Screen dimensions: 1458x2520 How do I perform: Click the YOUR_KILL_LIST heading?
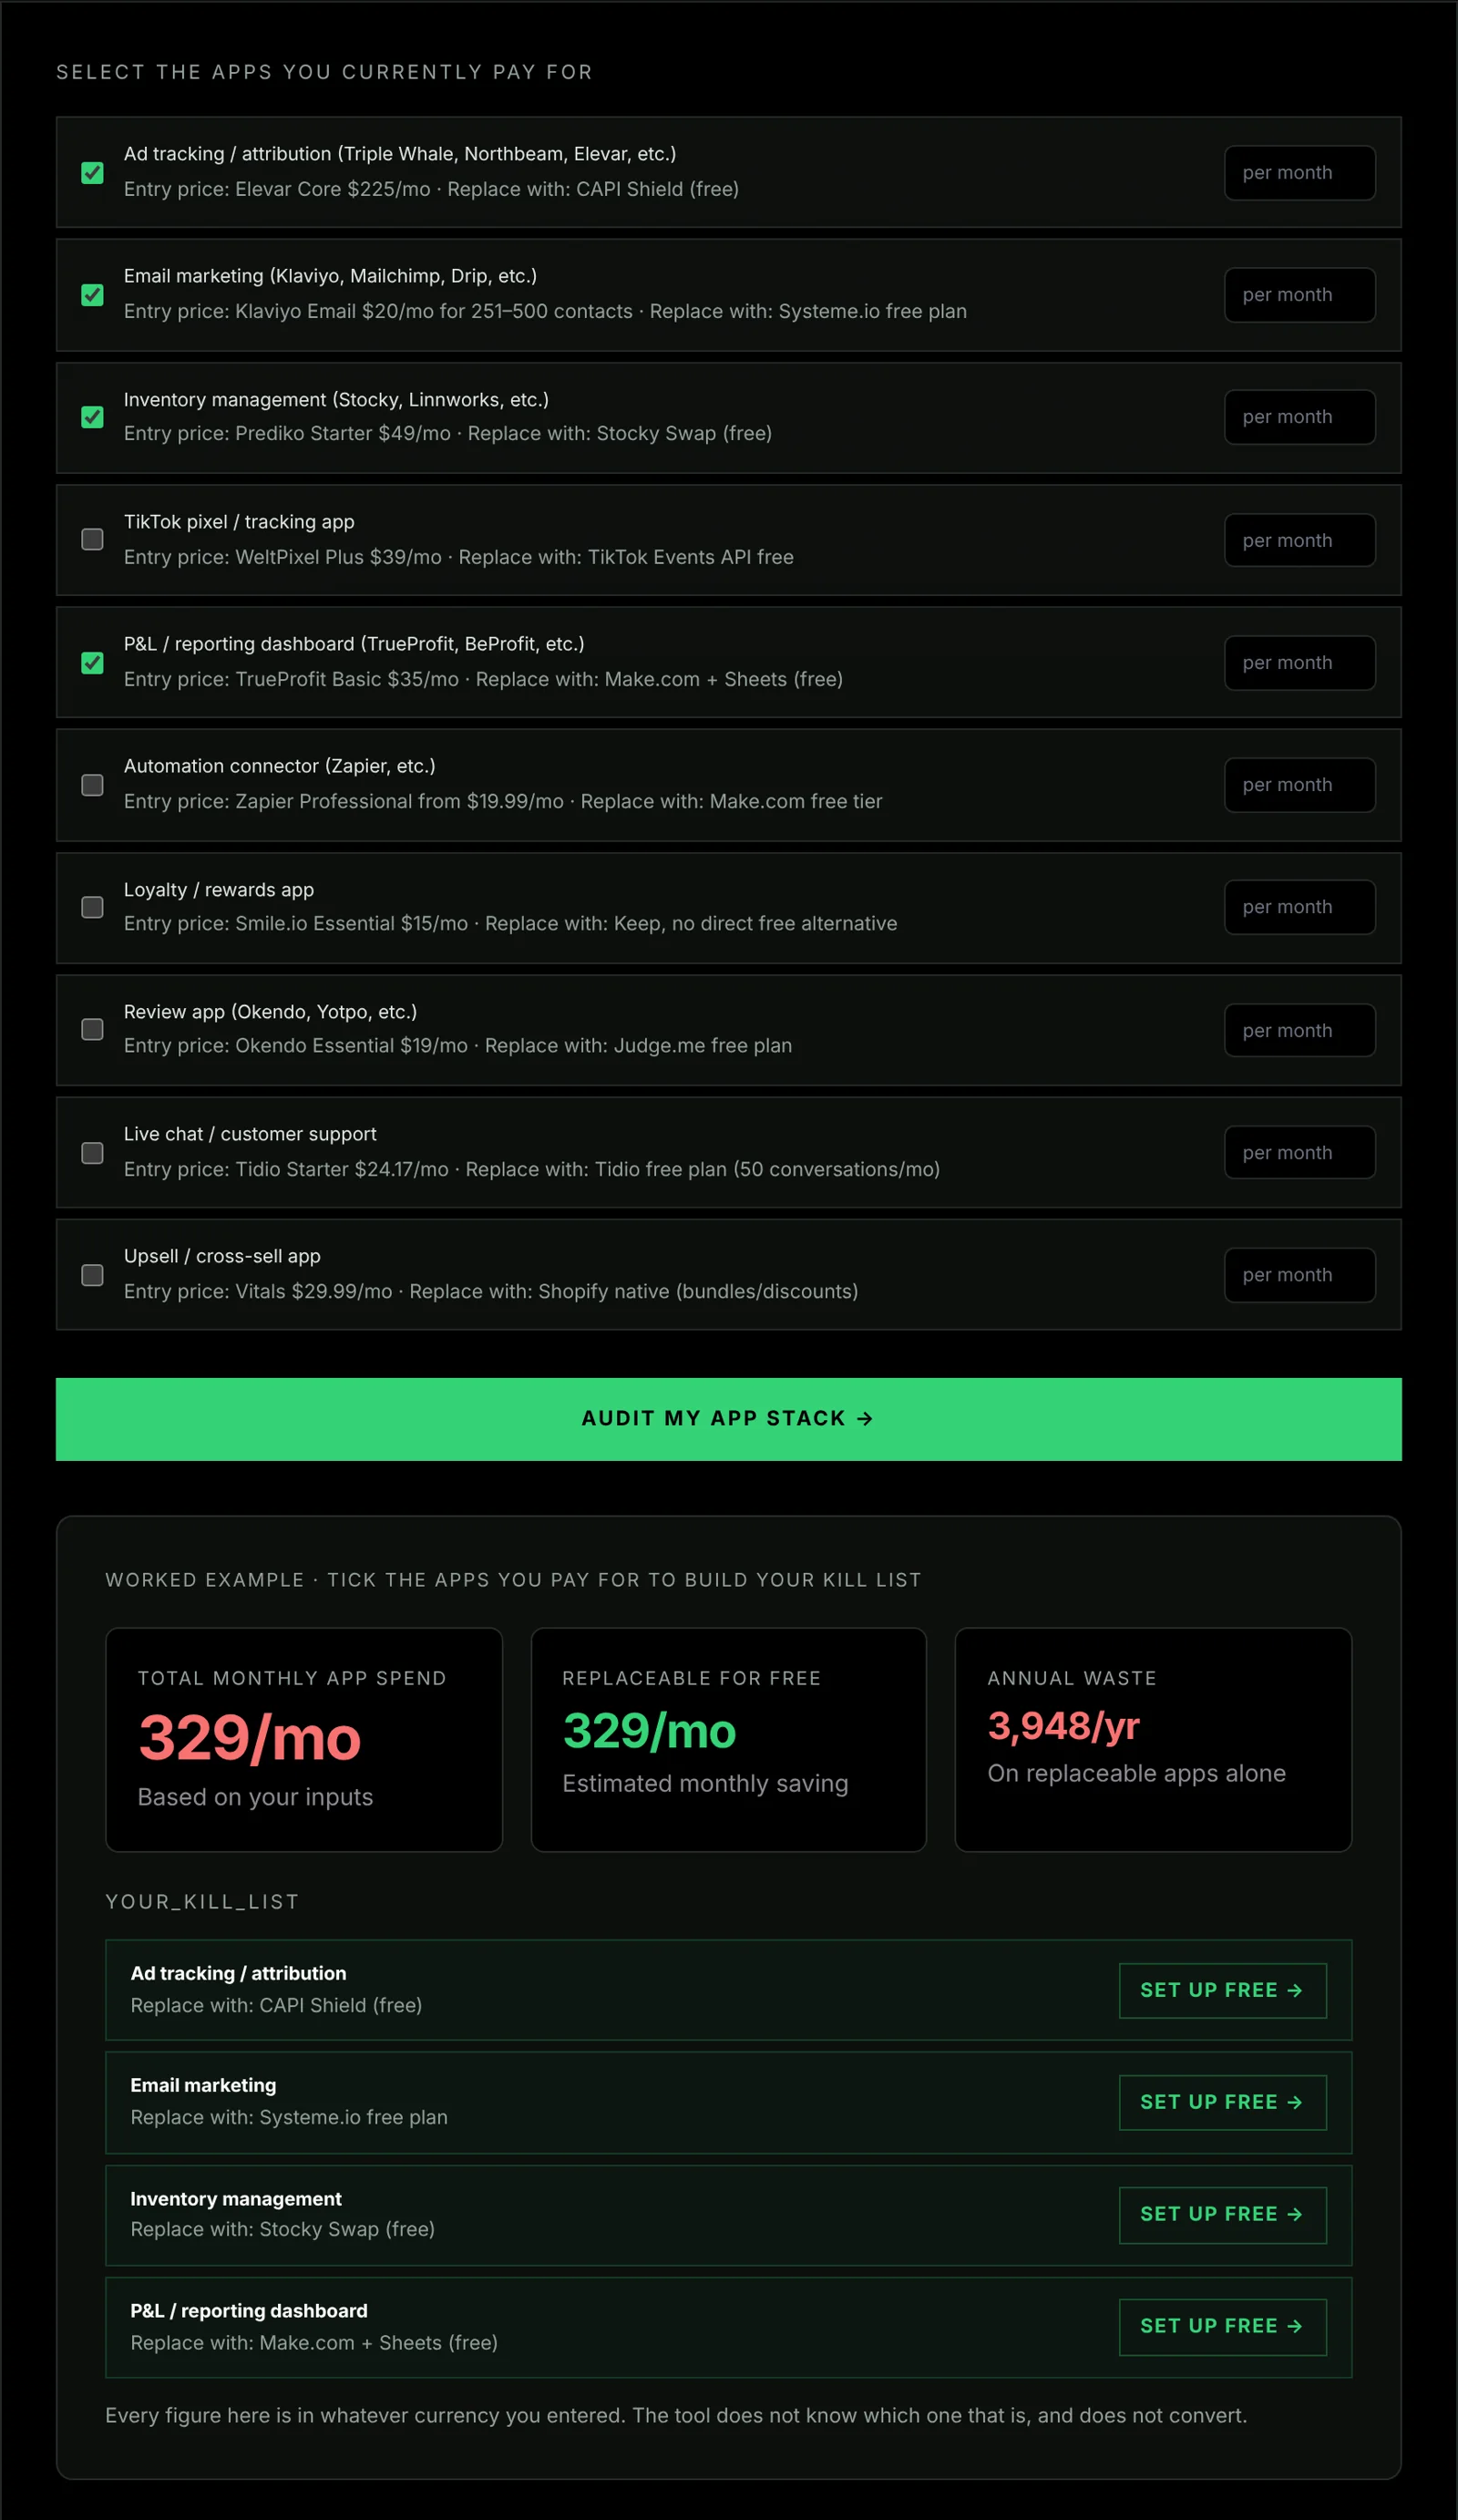coord(203,1902)
